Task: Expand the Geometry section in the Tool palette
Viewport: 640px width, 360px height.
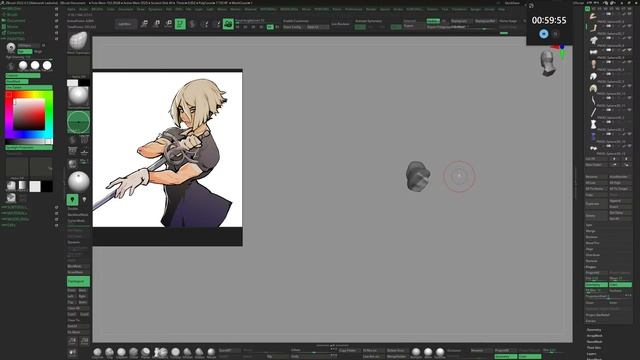Action: (594, 330)
